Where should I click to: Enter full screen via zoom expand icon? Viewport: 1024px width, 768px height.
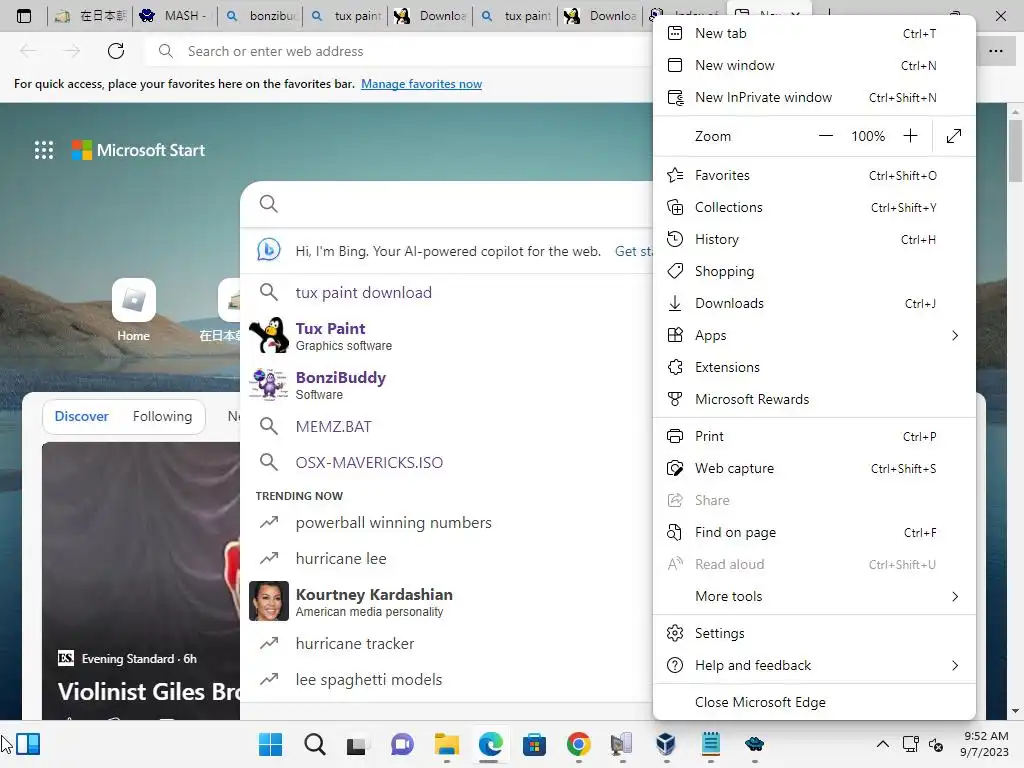point(953,136)
